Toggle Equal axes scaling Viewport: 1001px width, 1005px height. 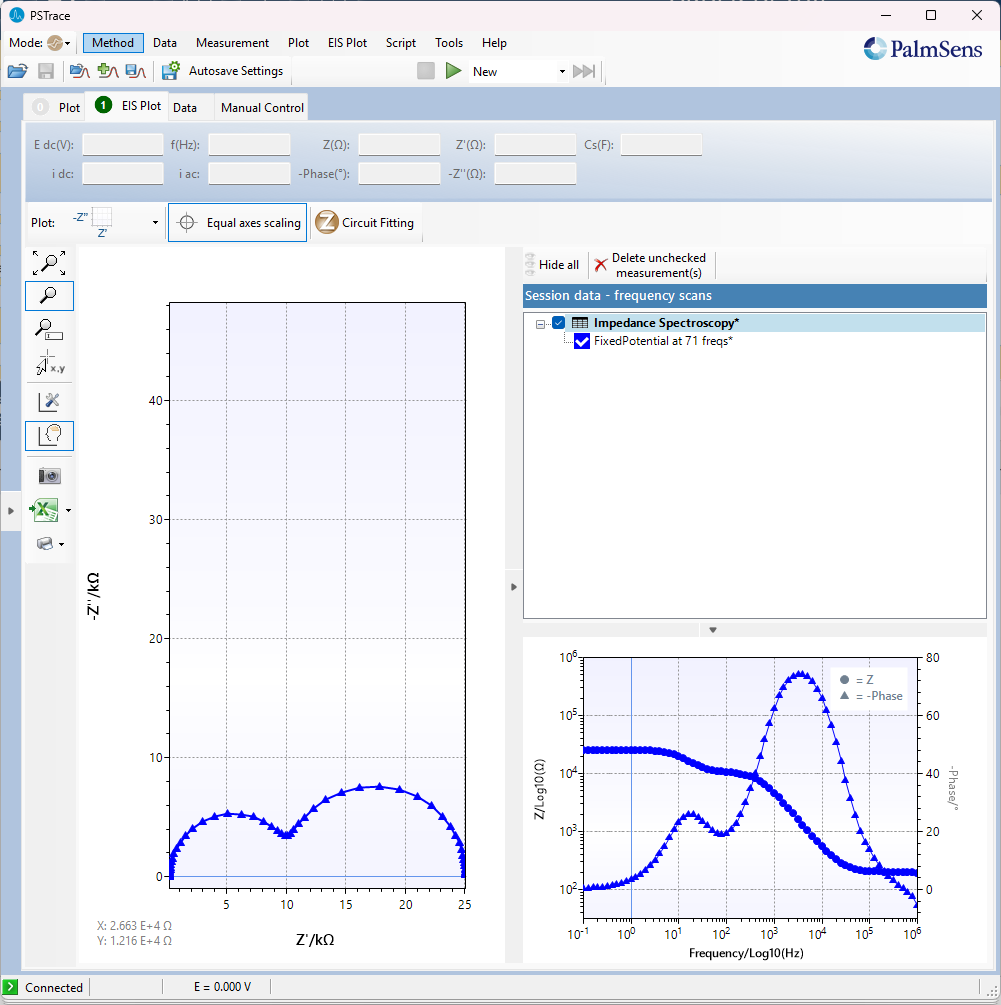click(238, 222)
